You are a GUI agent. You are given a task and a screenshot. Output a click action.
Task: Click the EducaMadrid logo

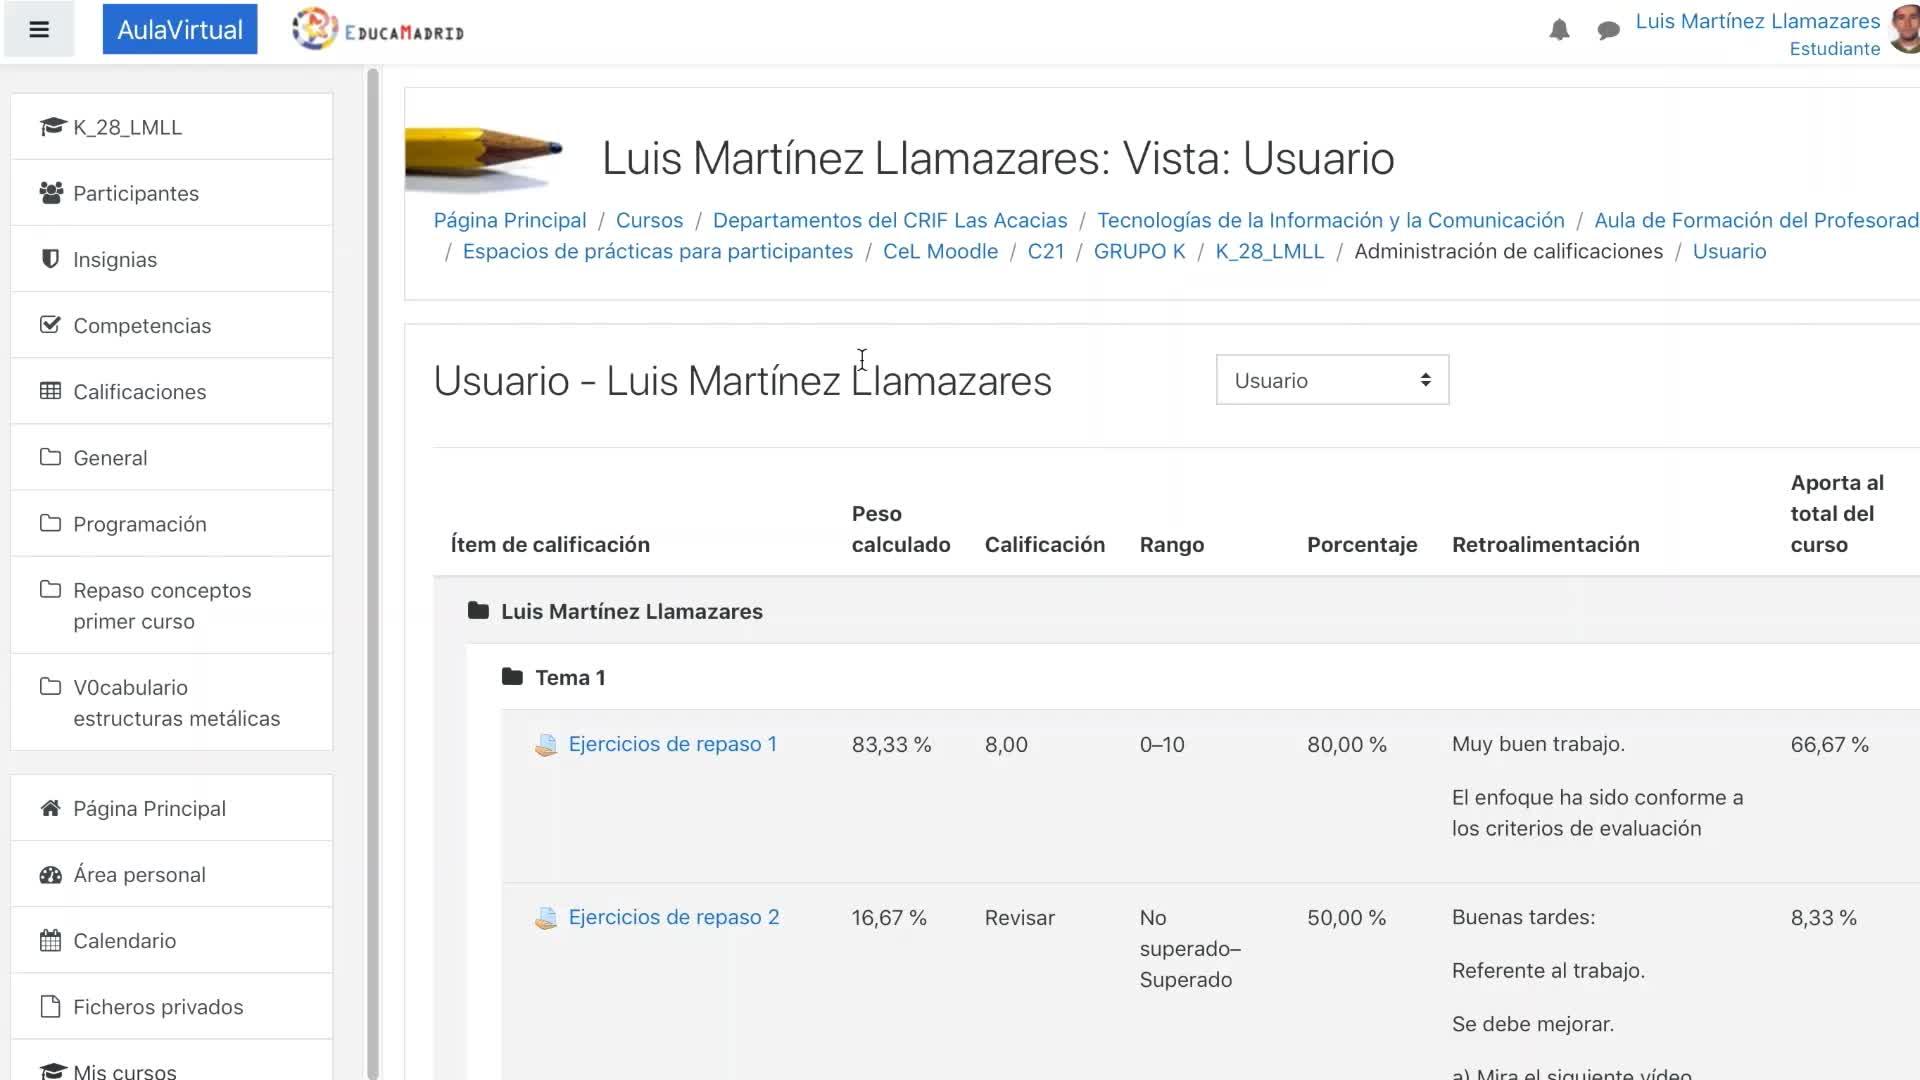(379, 30)
